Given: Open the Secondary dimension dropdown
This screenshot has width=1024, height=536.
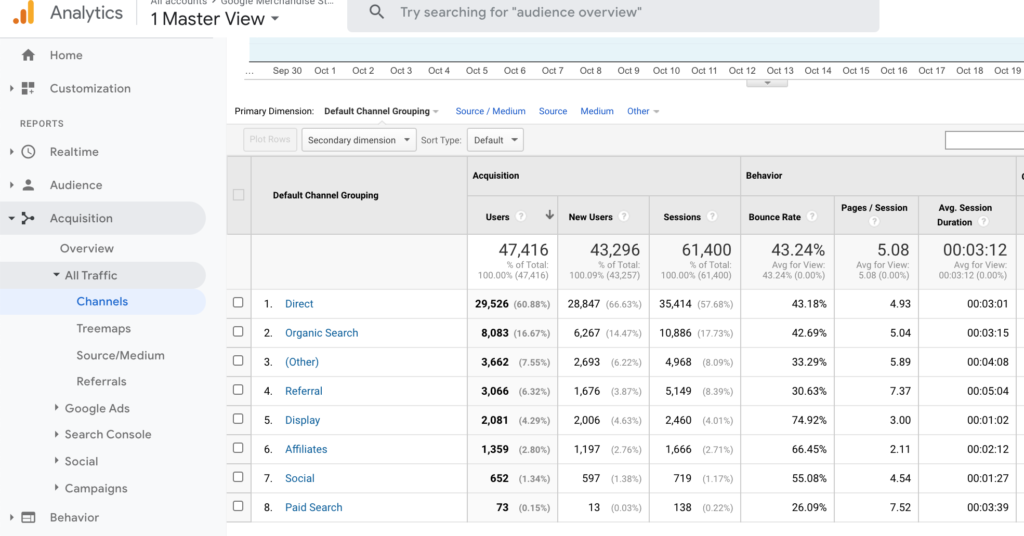Looking at the screenshot, I should click(x=358, y=140).
